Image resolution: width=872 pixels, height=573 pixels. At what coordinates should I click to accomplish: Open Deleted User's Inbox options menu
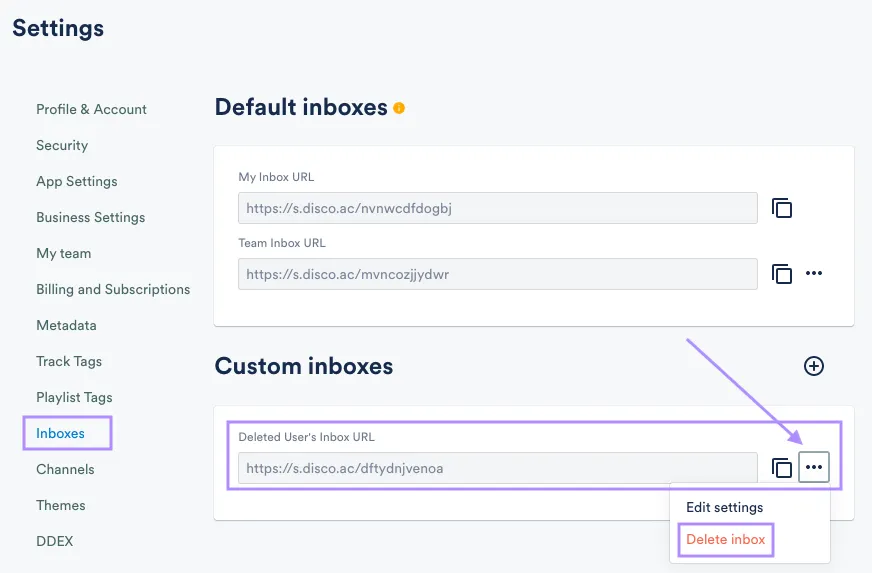pyautogui.click(x=814, y=467)
